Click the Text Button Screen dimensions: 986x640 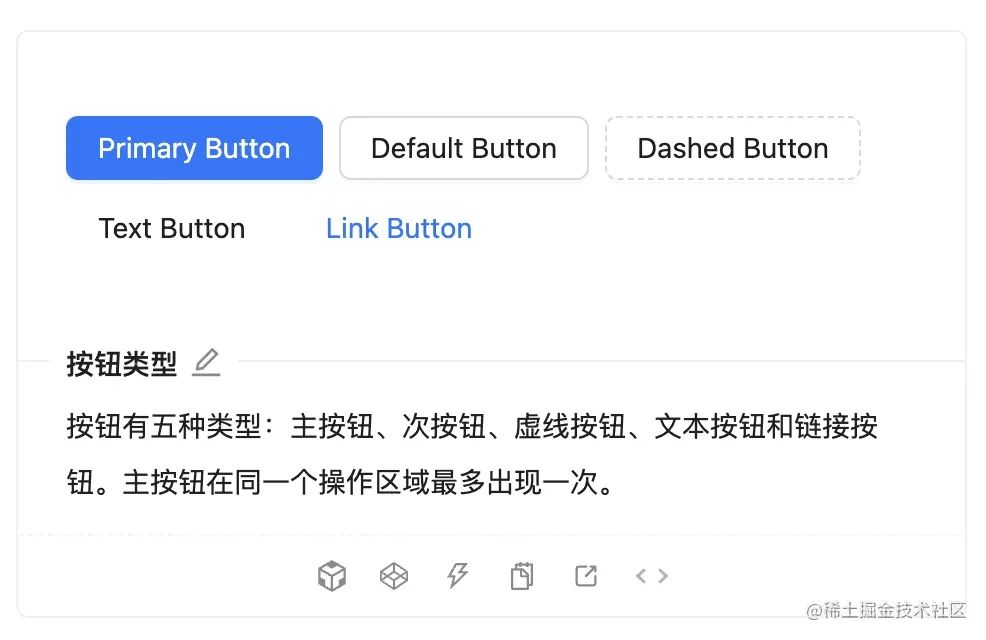[172, 229]
